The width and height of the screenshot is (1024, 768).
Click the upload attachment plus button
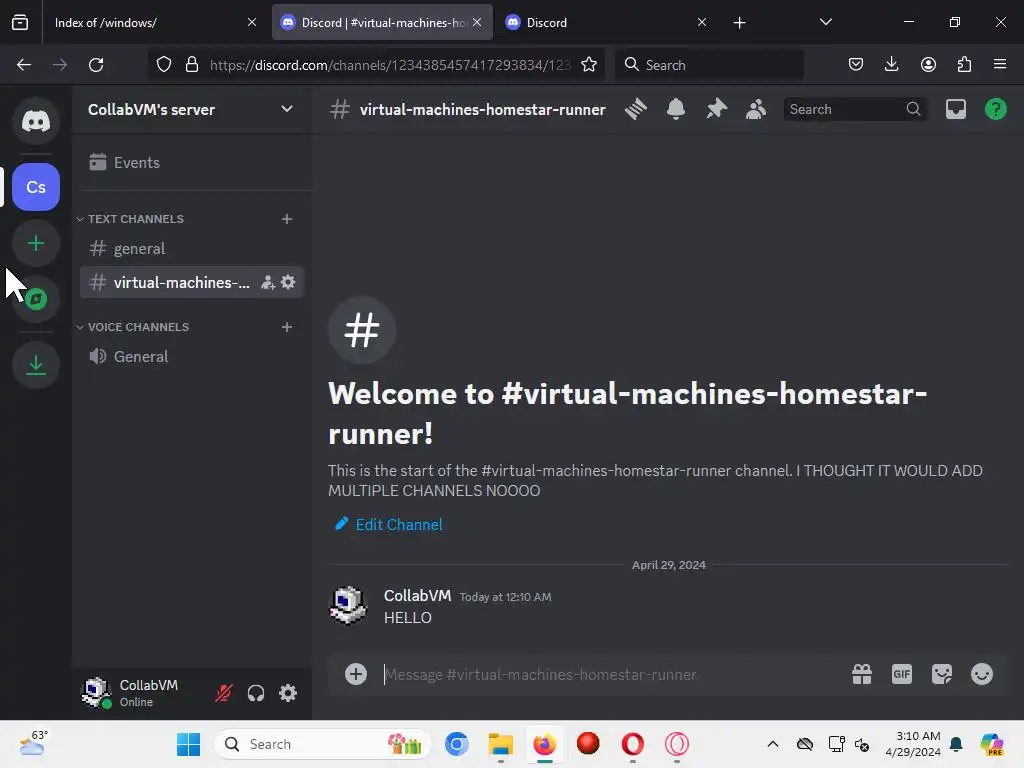356,674
